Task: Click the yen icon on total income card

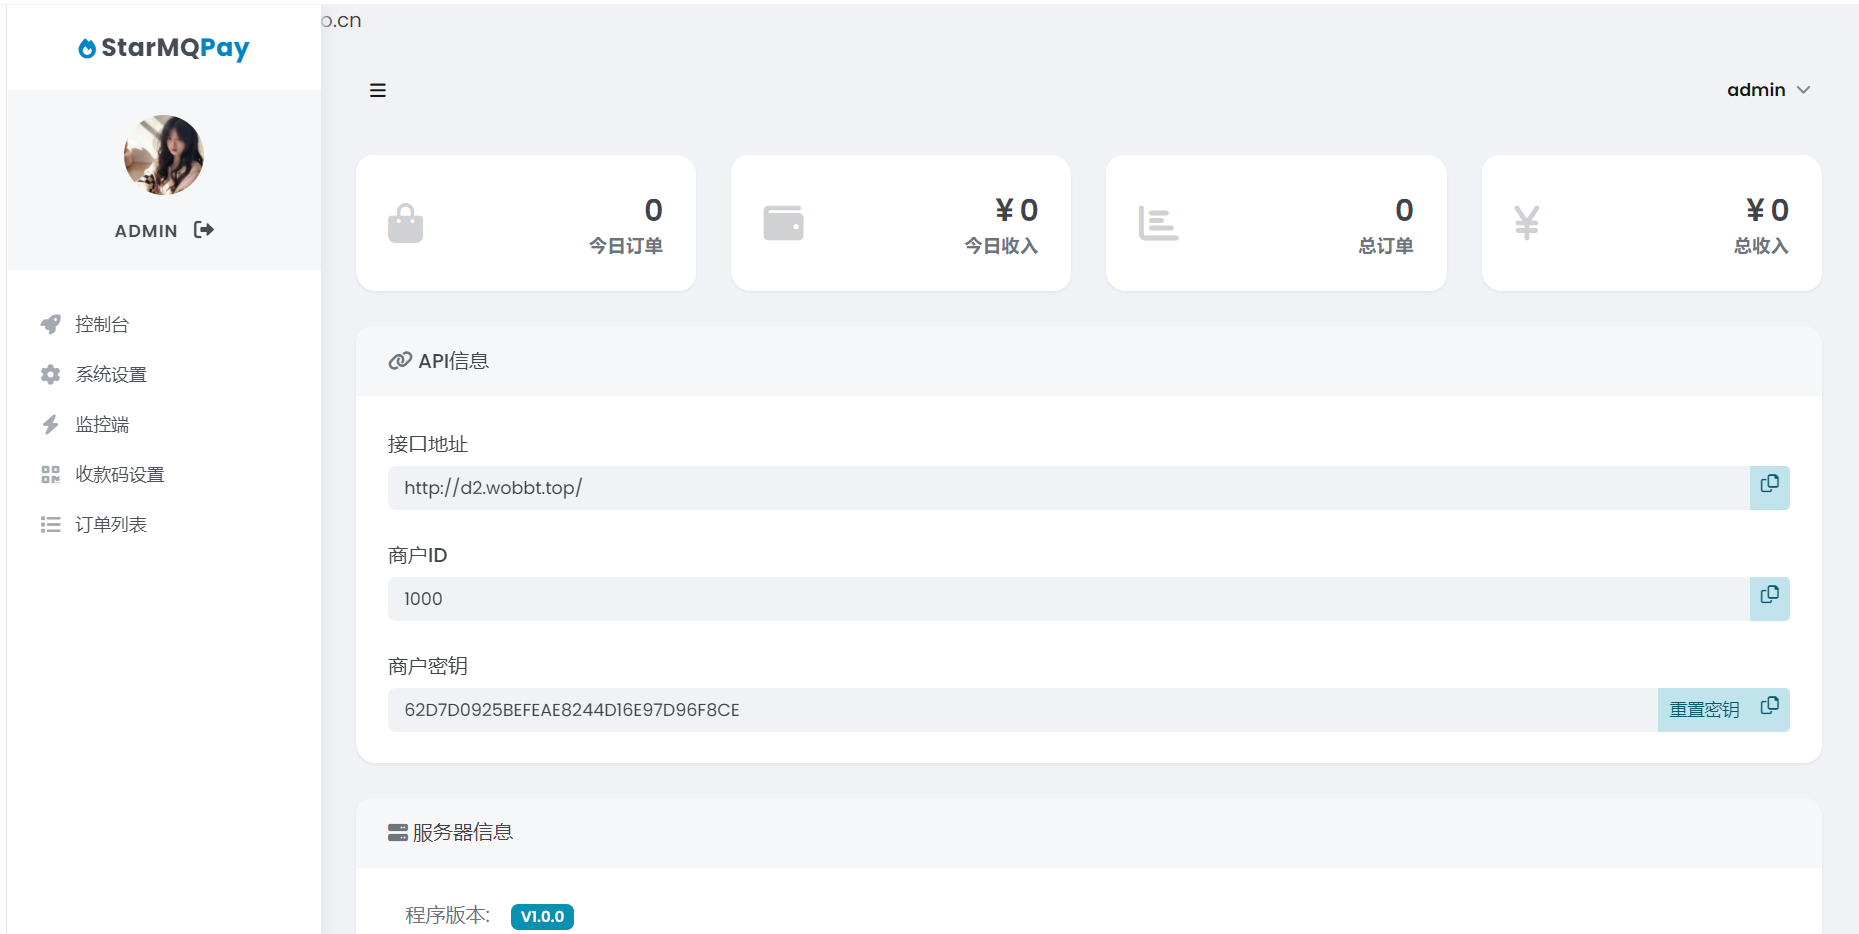Action: (x=1526, y=223)
